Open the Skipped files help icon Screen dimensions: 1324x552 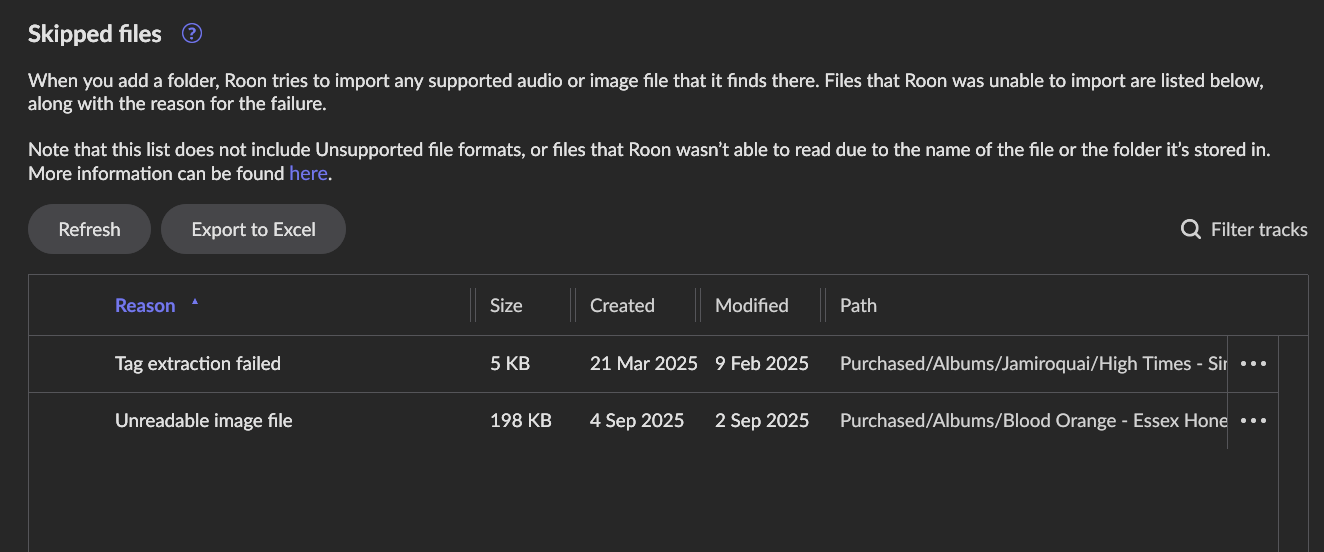192,34
